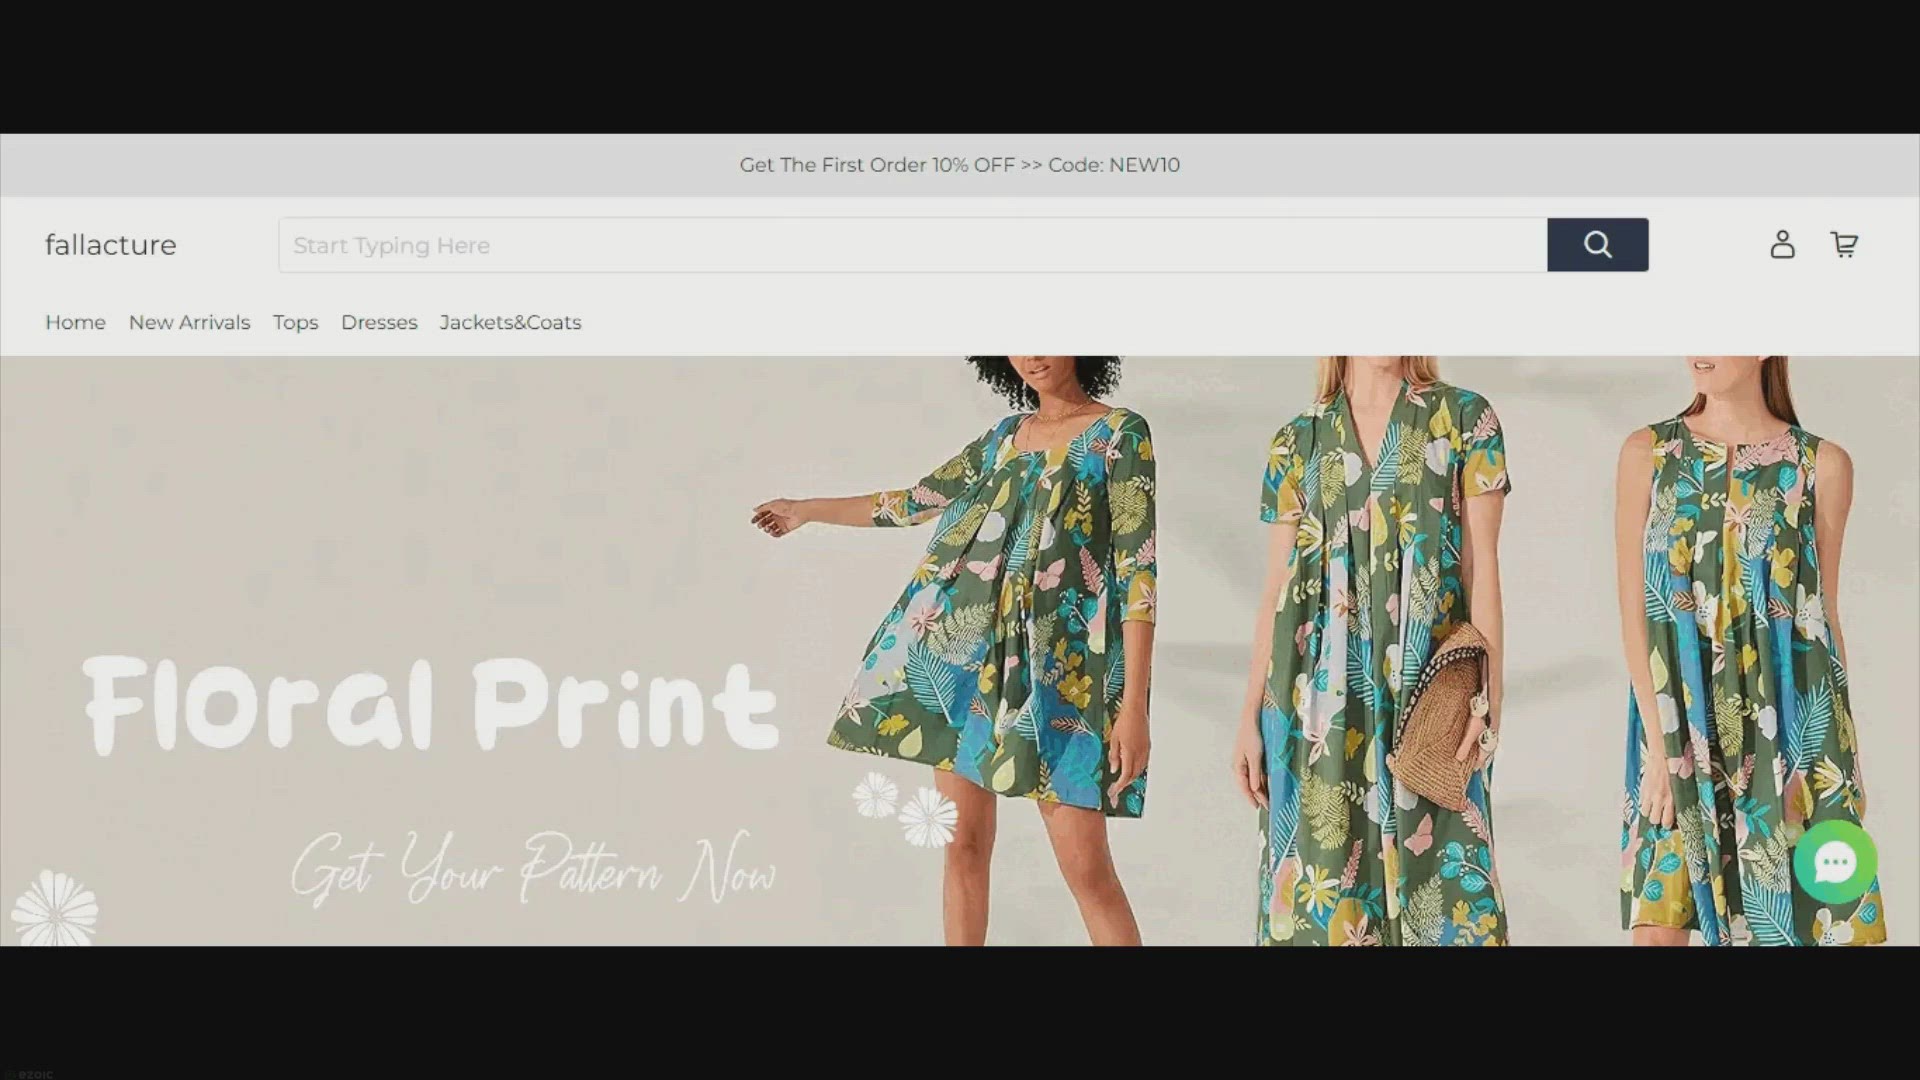
Task: Open the green live chat bubble
Action: click(1834, 862)
